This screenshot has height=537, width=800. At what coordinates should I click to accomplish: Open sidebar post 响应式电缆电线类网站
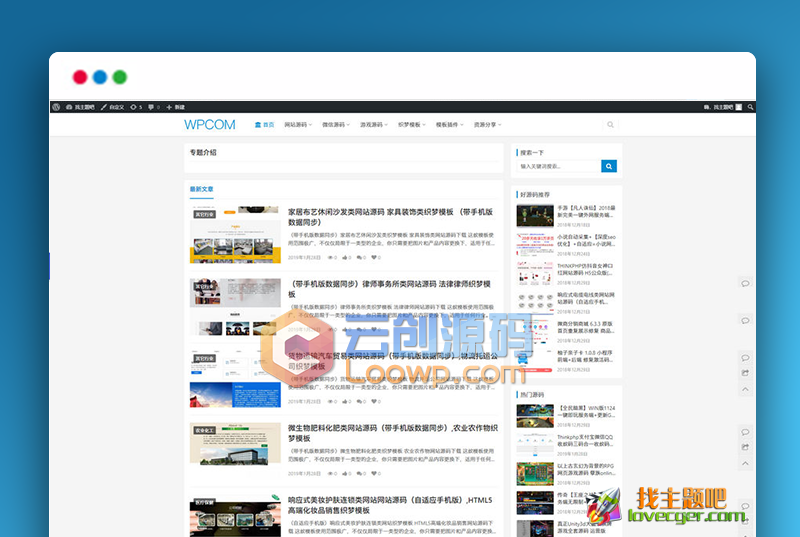point(586,298)
